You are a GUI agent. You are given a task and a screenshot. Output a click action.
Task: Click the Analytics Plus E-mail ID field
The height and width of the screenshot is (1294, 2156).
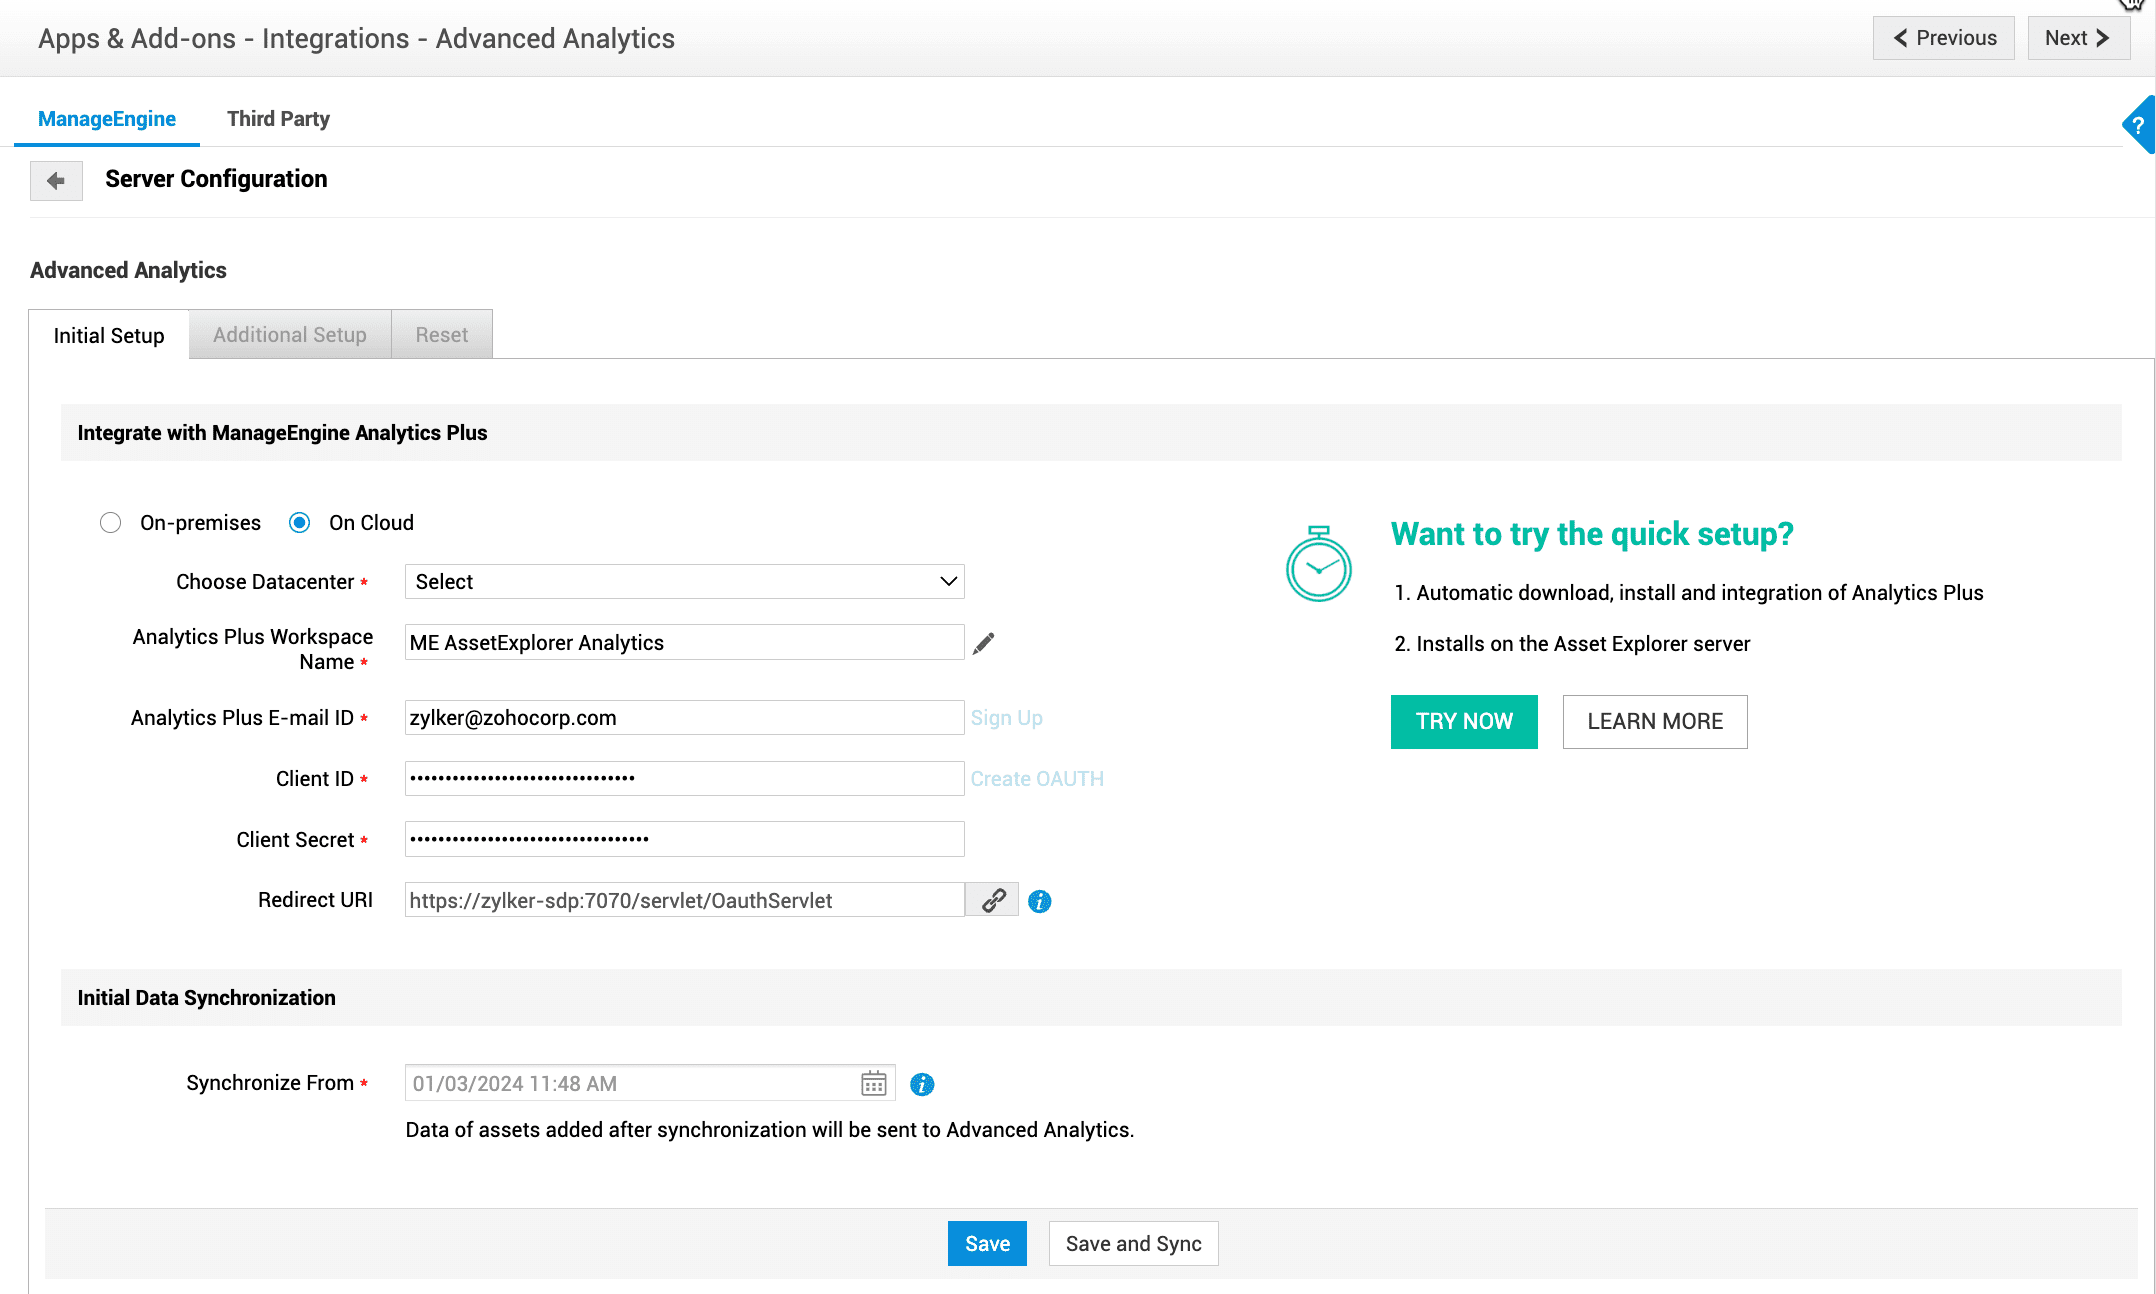(684, 718)
